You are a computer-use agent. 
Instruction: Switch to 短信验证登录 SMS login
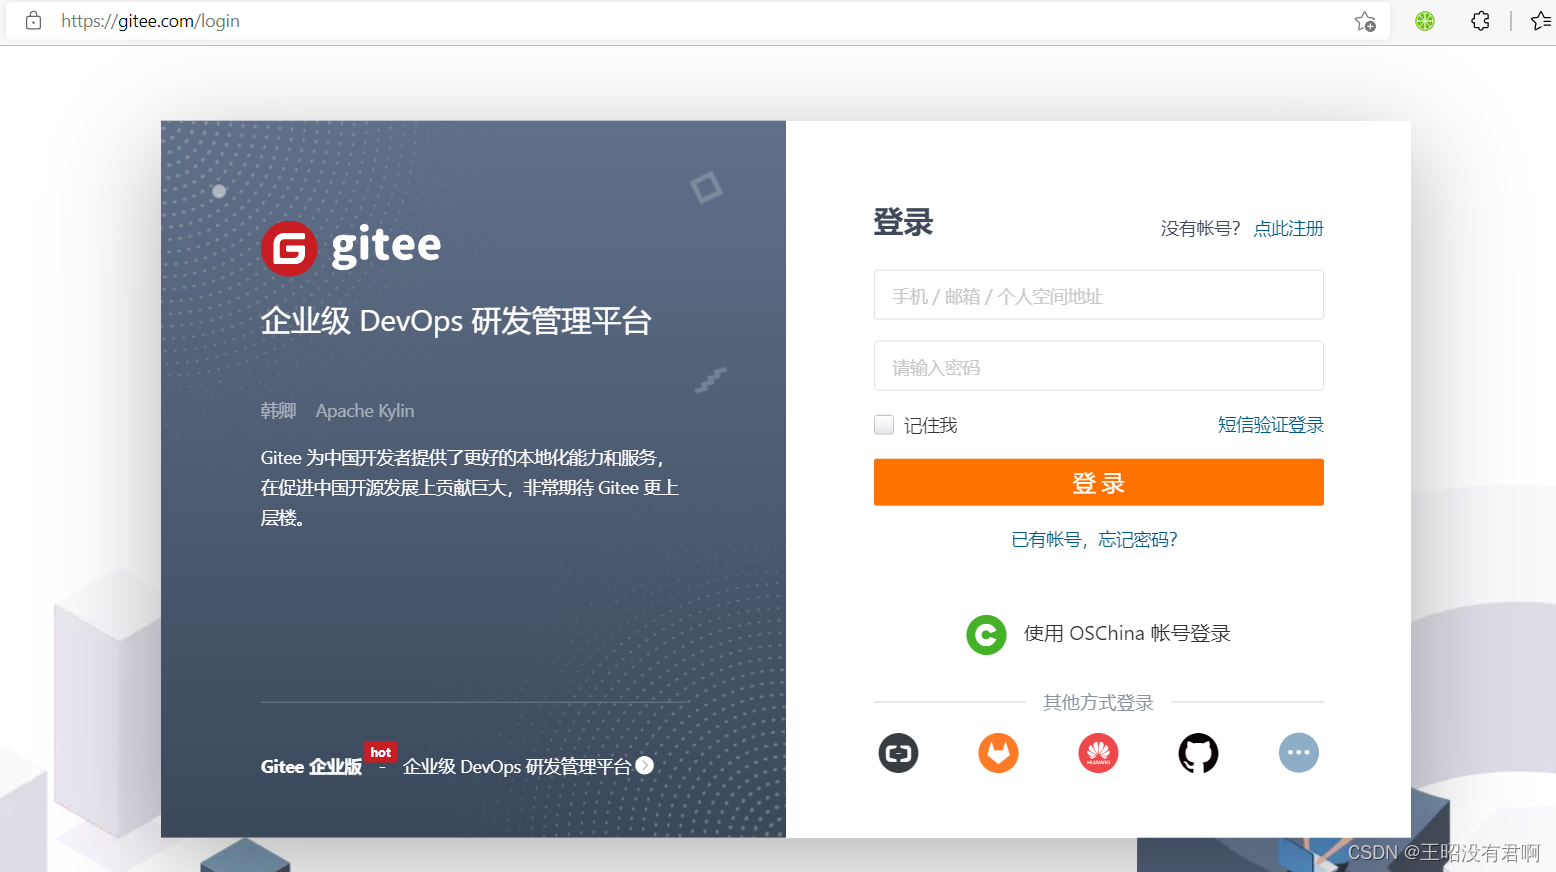(x=1270, y=425)
